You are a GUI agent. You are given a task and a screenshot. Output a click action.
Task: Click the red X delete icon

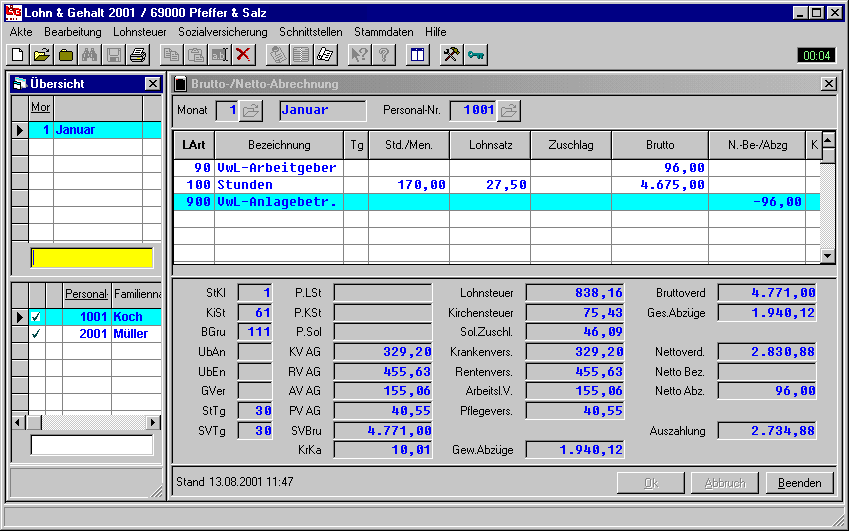pyautogui.click(x=244, y=55)
